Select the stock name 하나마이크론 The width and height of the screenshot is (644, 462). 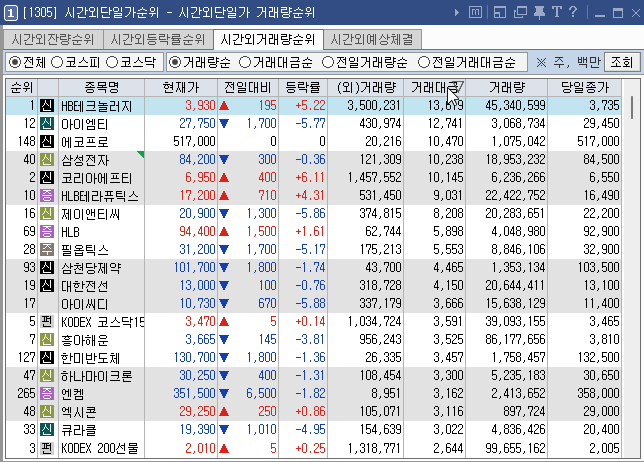tap(97, 376)
